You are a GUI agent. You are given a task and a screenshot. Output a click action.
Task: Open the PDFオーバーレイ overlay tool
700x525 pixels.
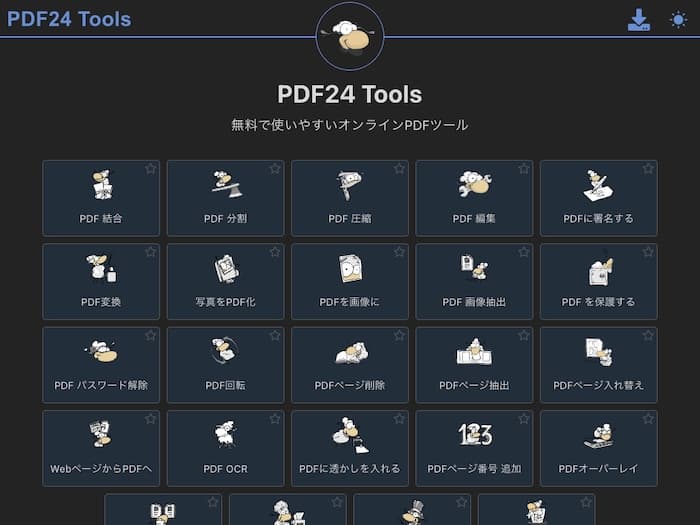[599, 449]
